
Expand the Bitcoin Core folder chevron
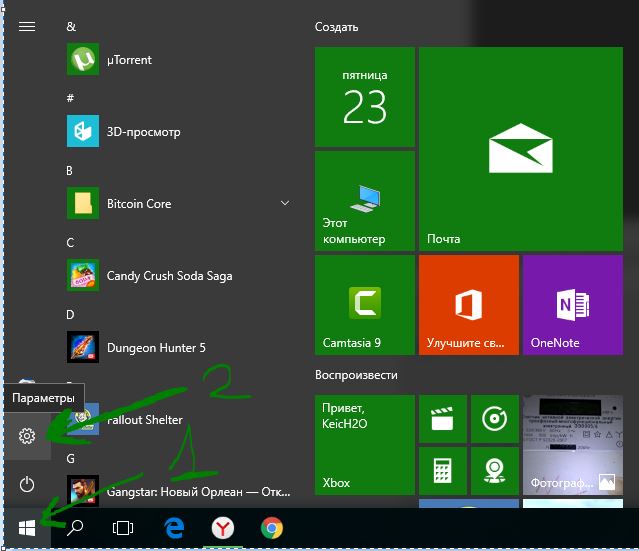tap(285, 203)
